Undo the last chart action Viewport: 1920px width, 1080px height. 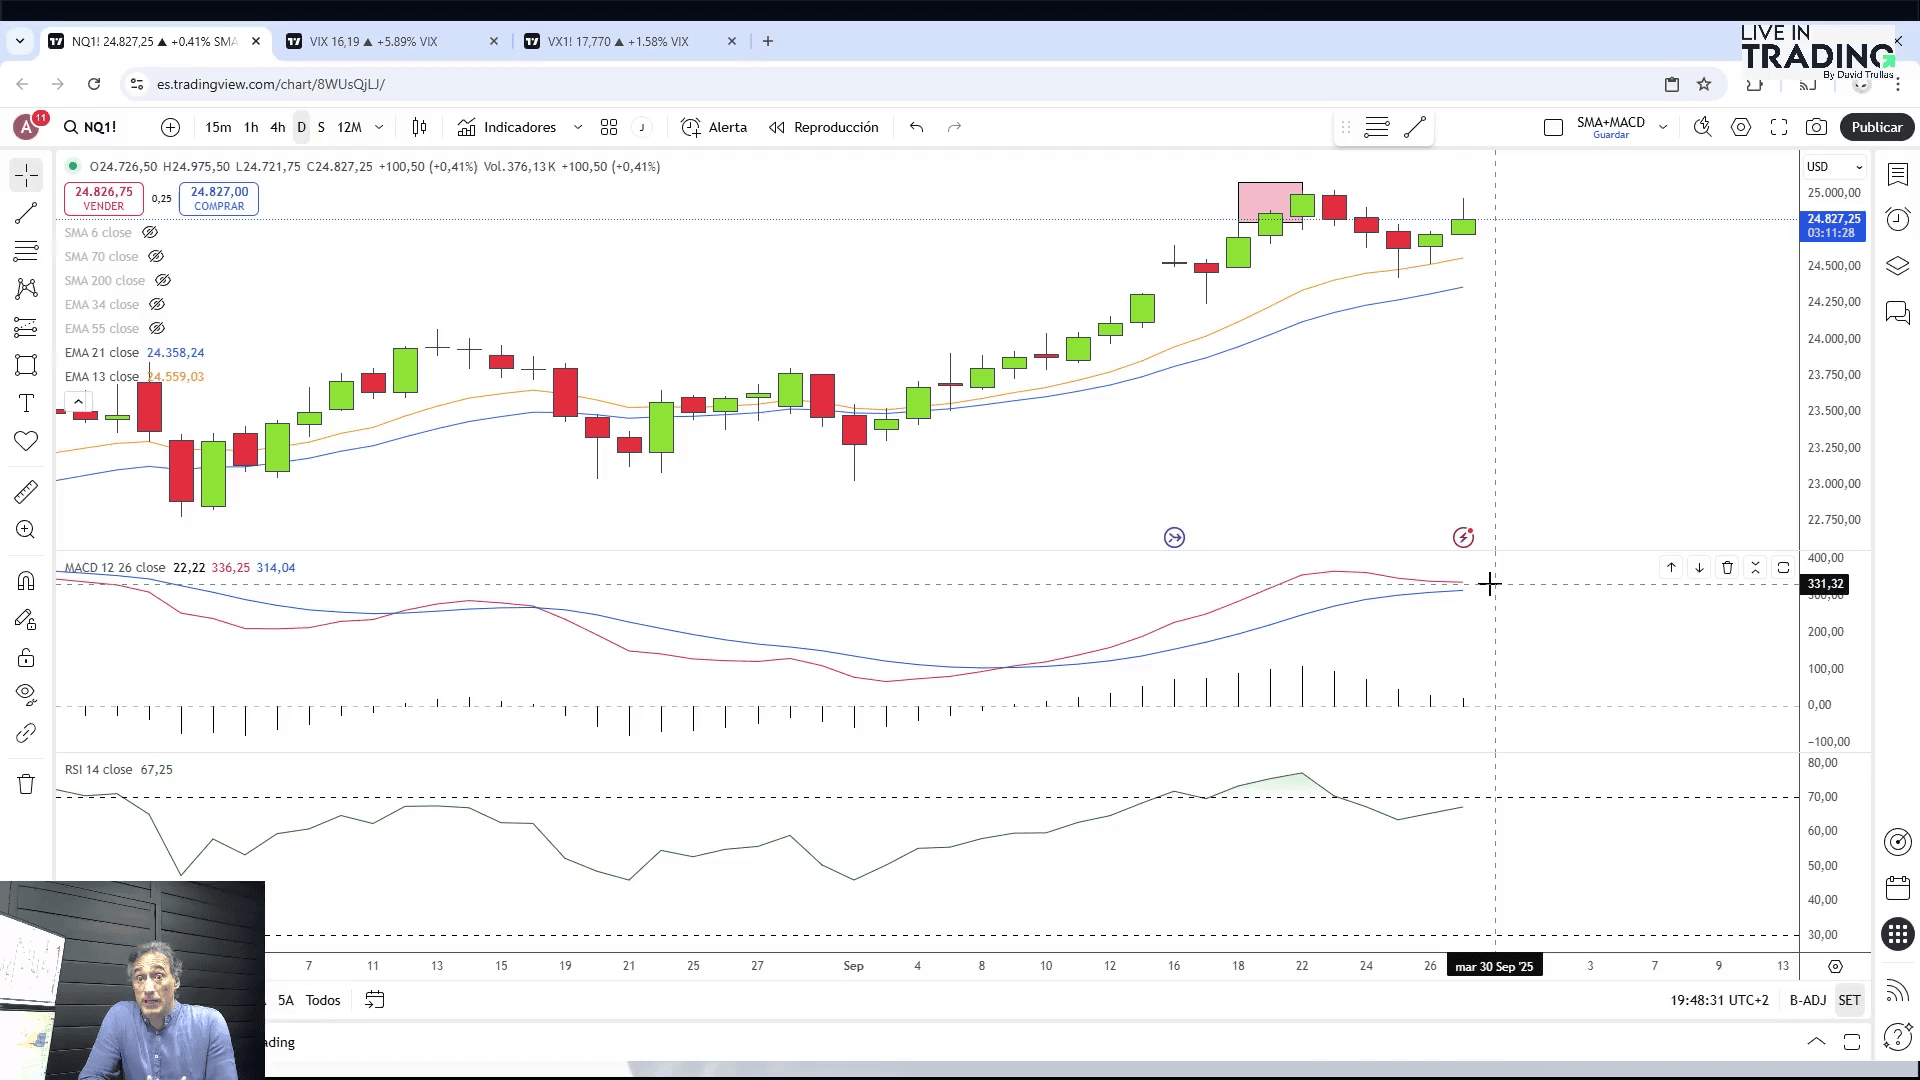[916, 127]
